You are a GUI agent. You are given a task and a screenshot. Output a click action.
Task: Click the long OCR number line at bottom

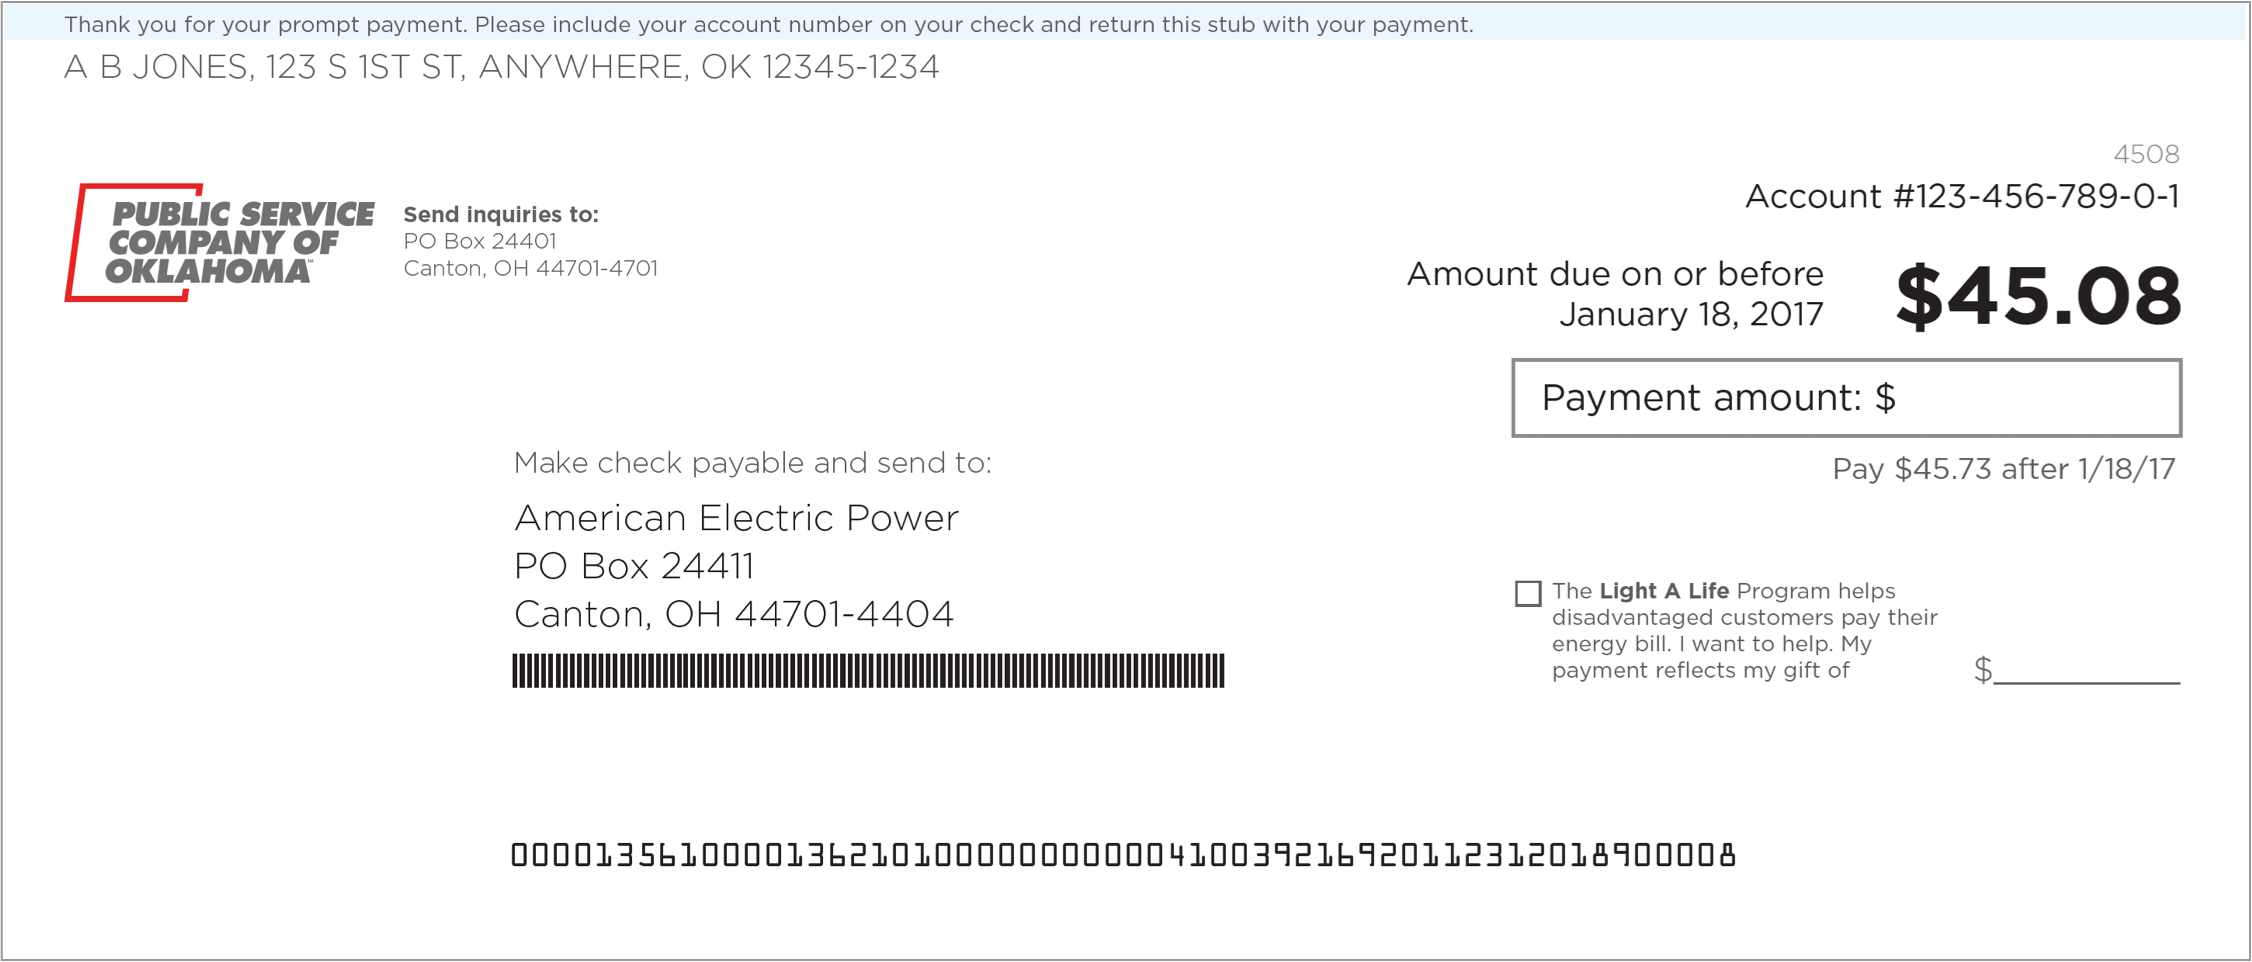1124,855
